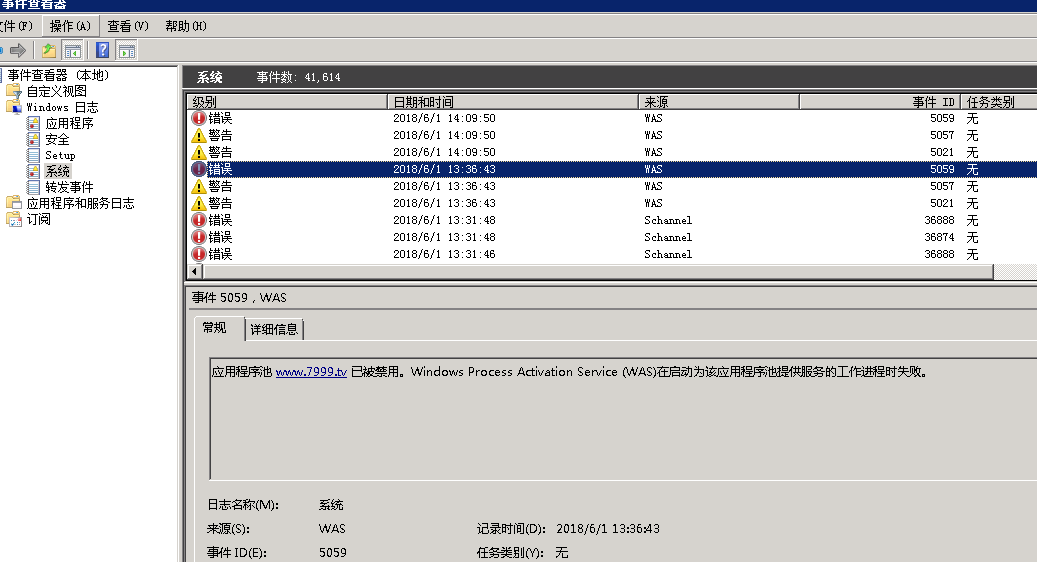Sort by the 任务类别 column header
Screen dimensions: 1038x562
click(998, 102)
